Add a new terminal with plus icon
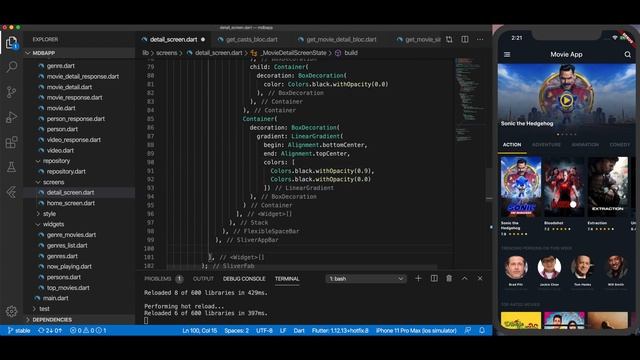Screen dimensions: 640x360 (418, 278)
